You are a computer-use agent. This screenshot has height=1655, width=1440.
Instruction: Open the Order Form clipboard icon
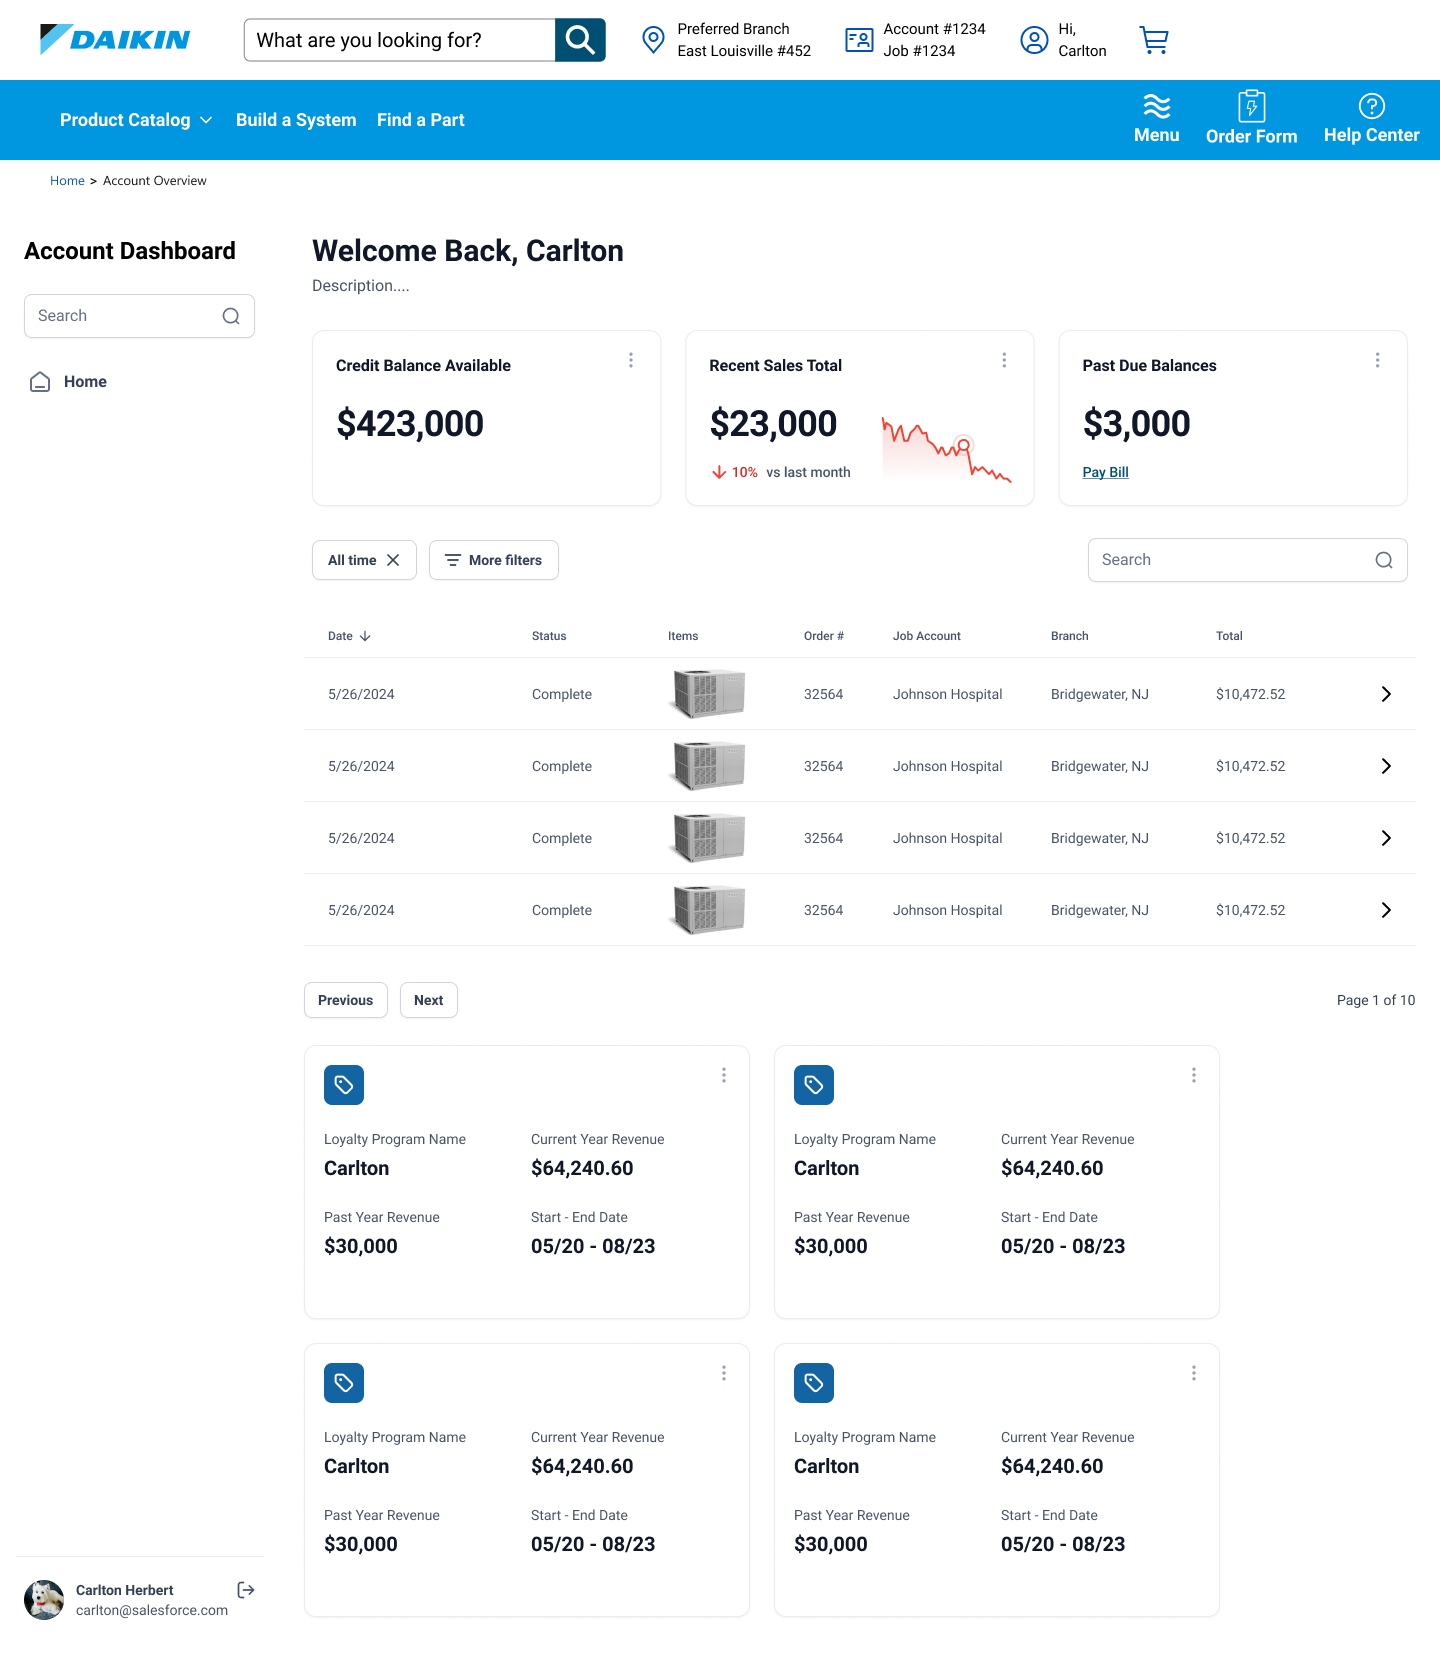1252,106
